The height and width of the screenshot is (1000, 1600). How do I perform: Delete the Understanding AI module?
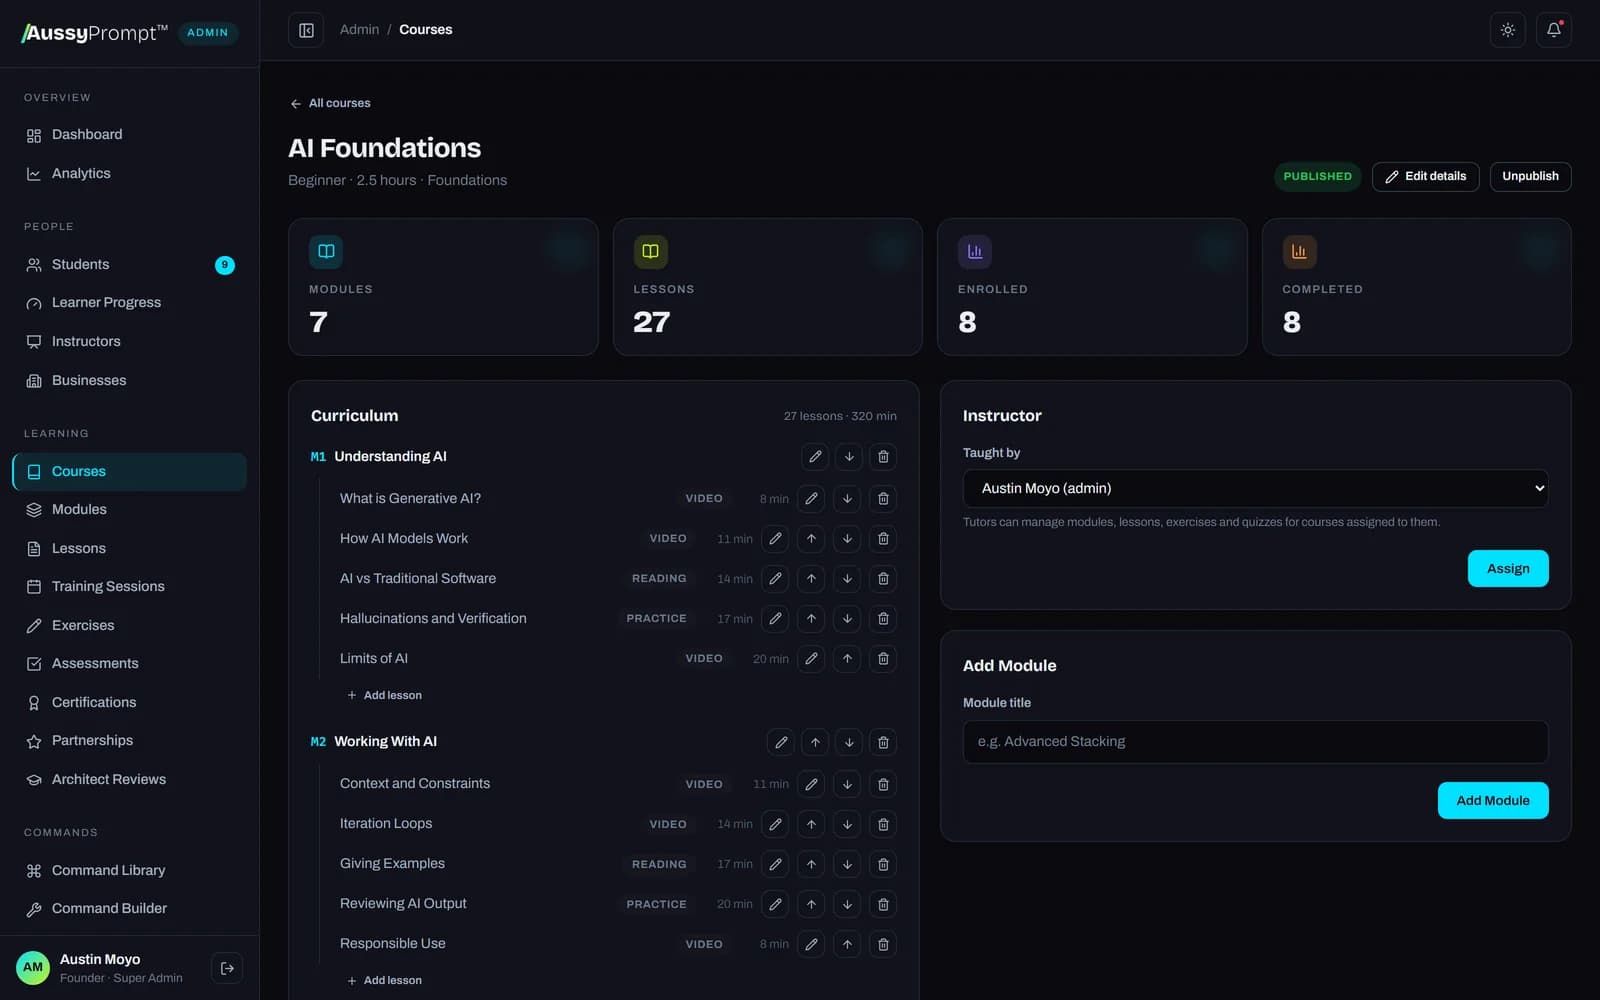coord(883,457)
